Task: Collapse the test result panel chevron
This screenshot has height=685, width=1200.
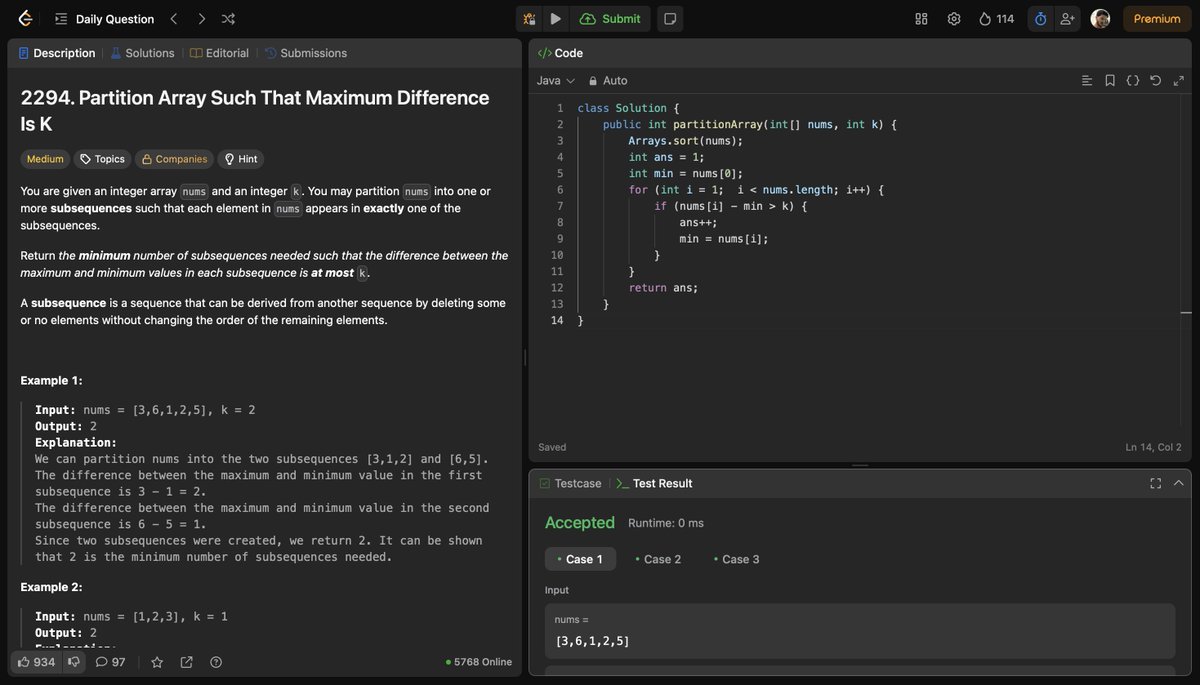Action: click(x=1179, y=483)
